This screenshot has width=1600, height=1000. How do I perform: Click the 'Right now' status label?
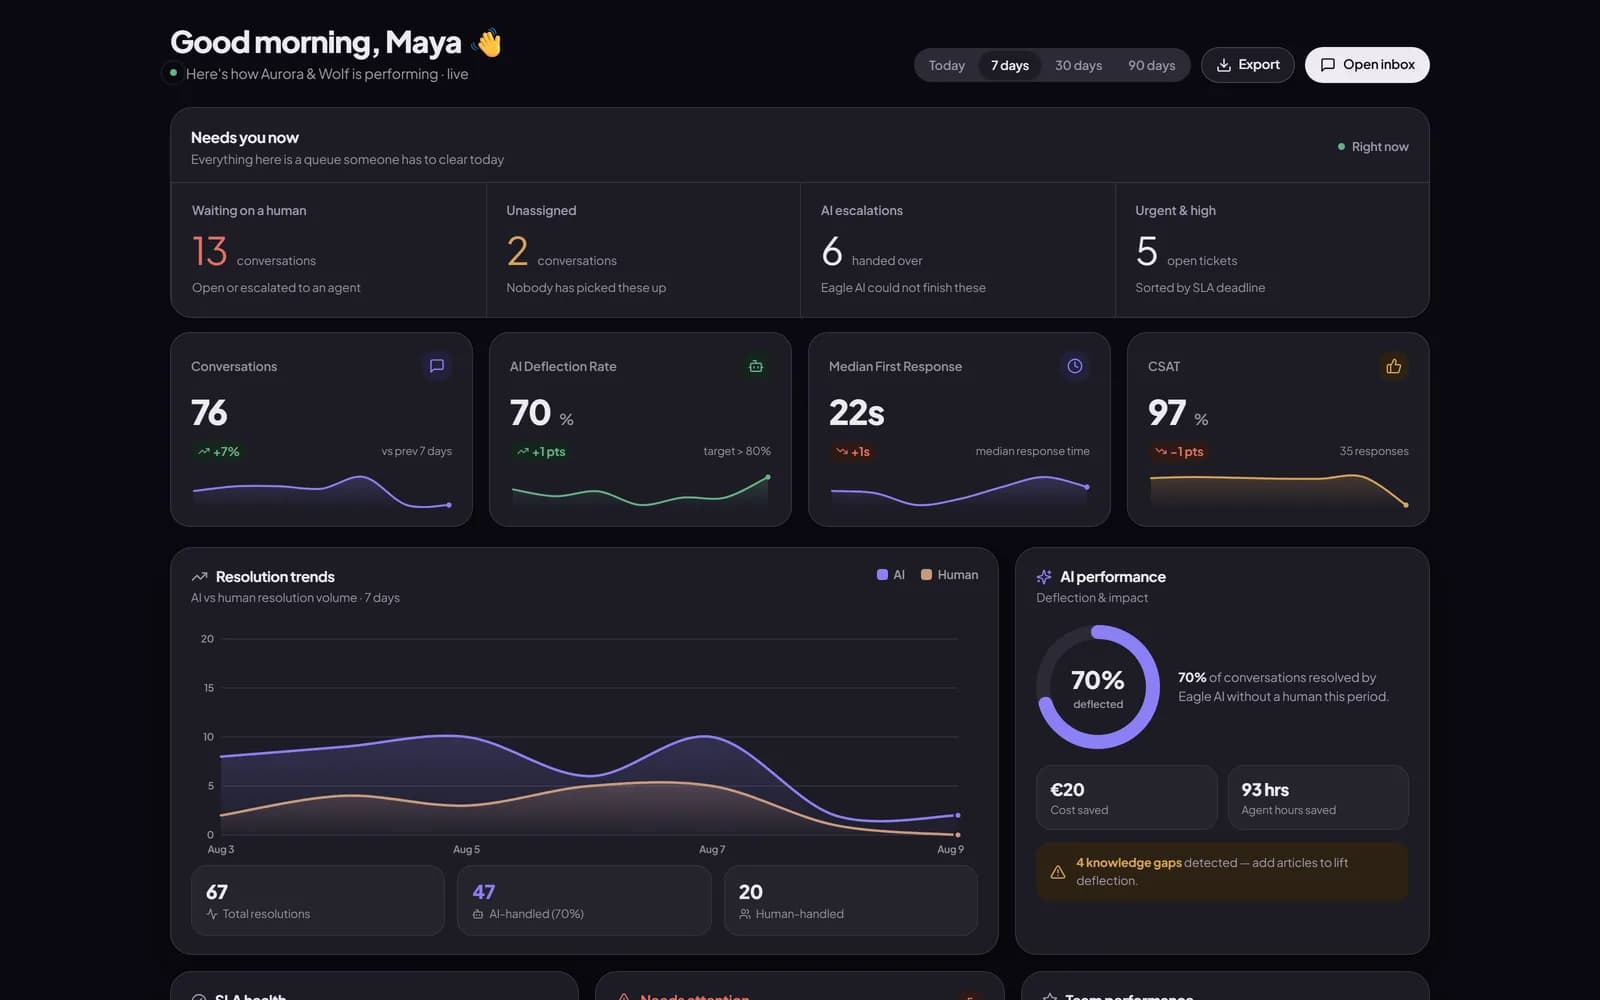1380,147
